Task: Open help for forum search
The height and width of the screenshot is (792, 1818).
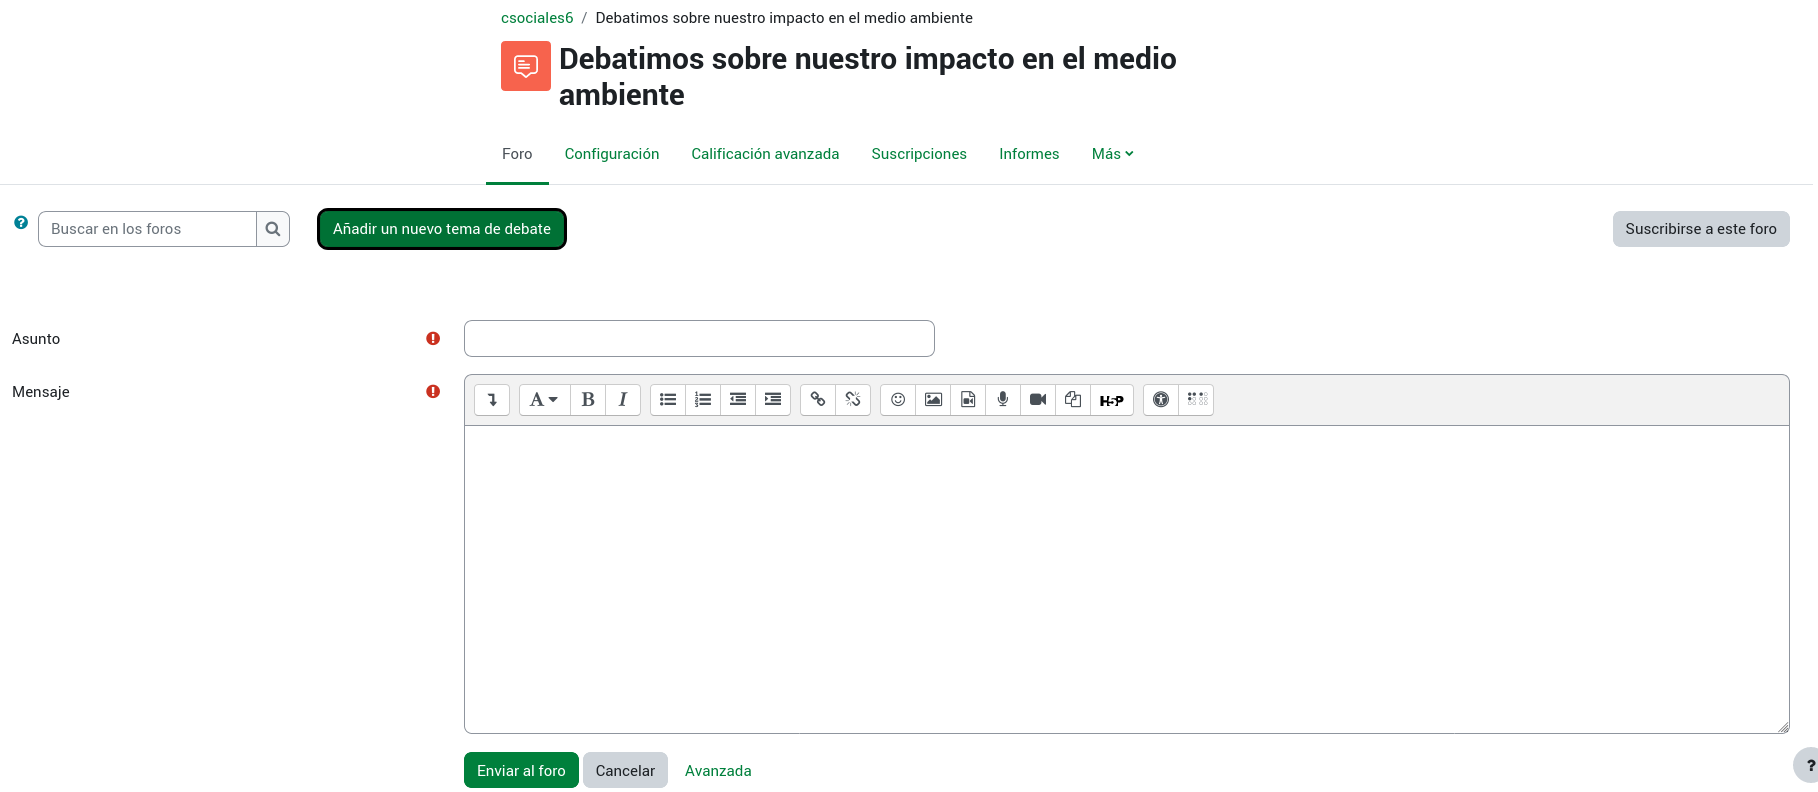Action: [21, 223]
